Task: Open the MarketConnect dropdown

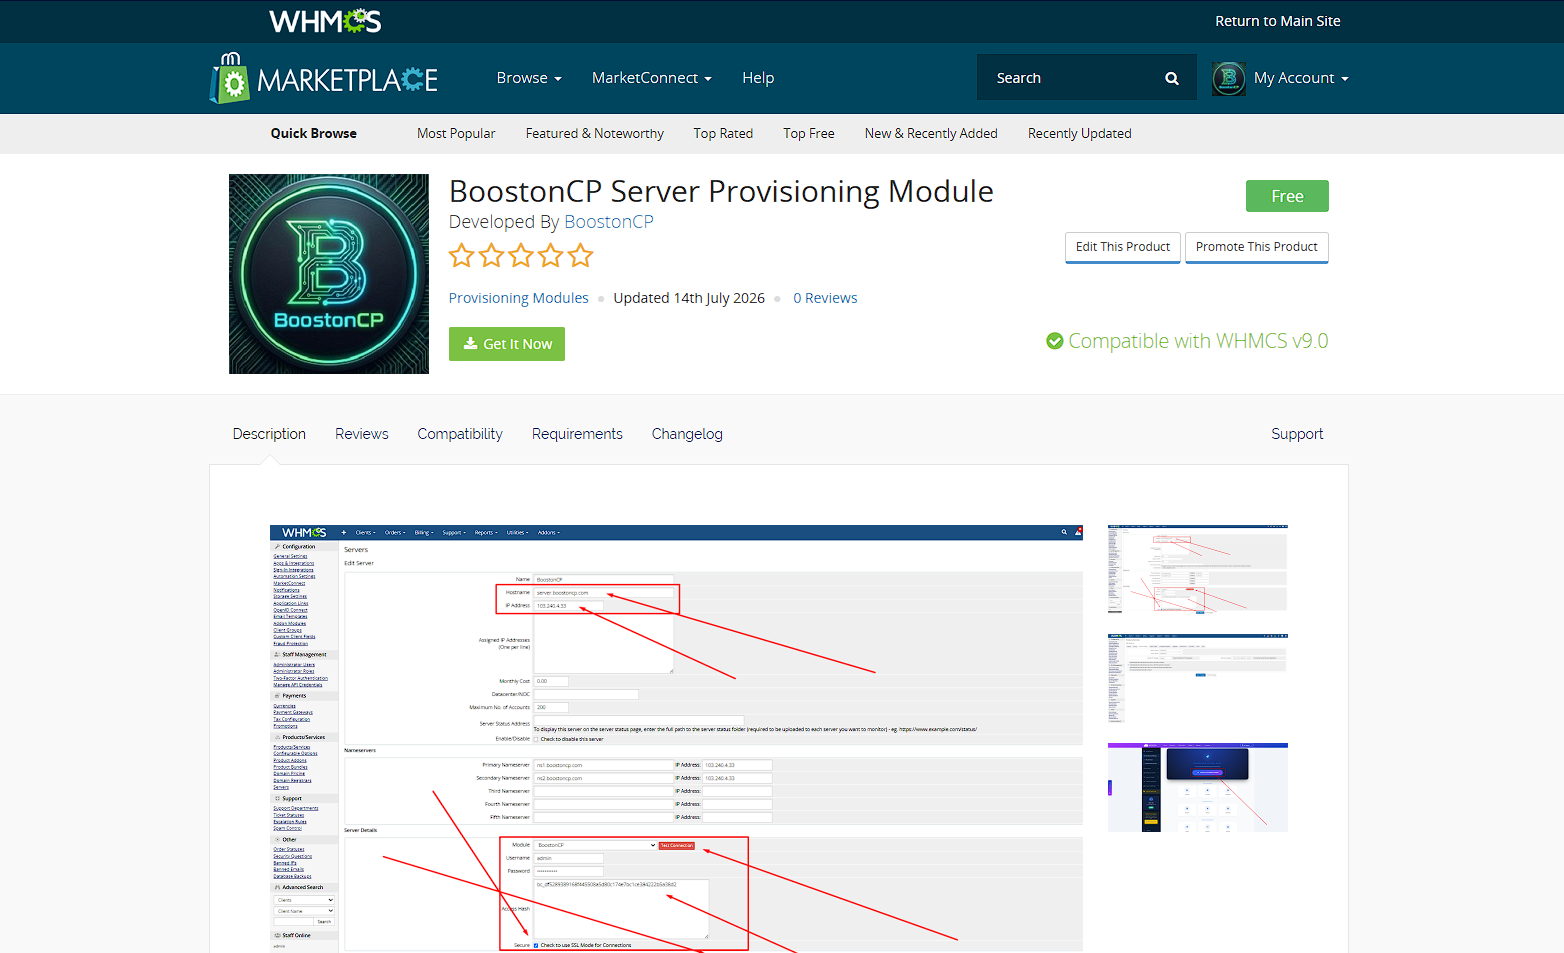Action: click(x=652, y=78)
